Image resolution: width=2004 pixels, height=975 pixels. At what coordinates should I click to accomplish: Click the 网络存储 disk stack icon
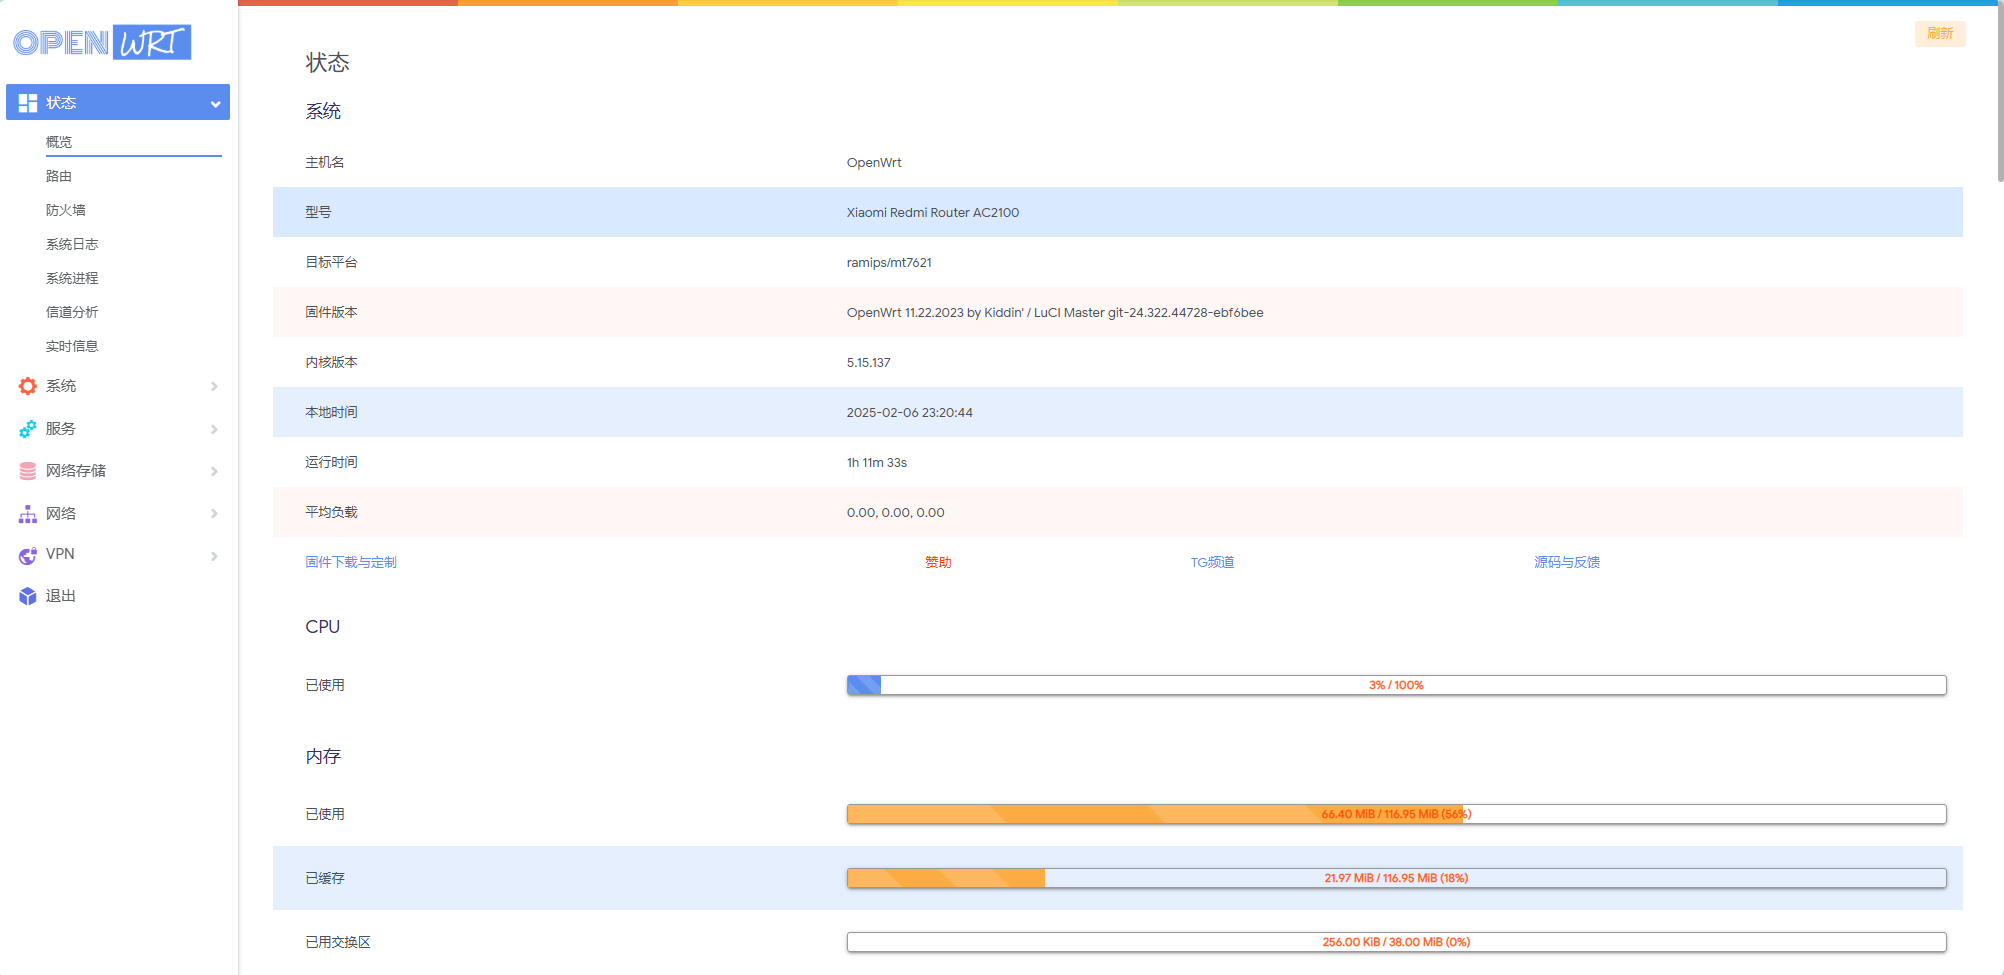click(x=28, y=471)
